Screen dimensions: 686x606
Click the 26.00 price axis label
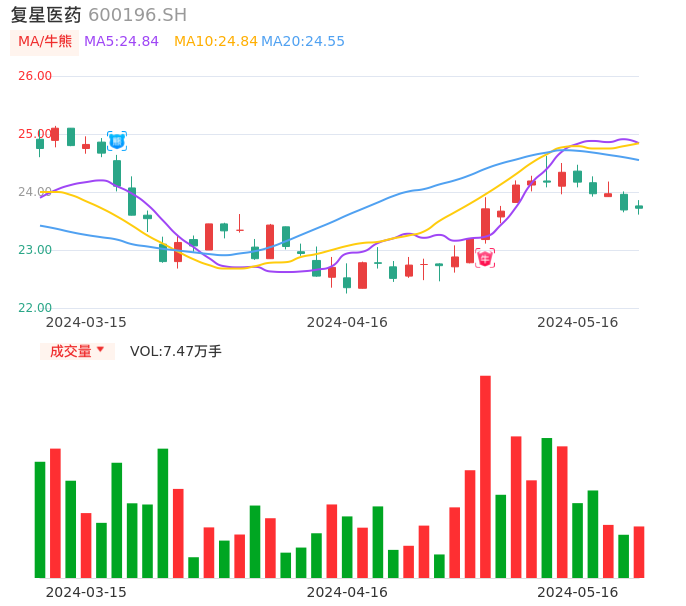[35, 76]
